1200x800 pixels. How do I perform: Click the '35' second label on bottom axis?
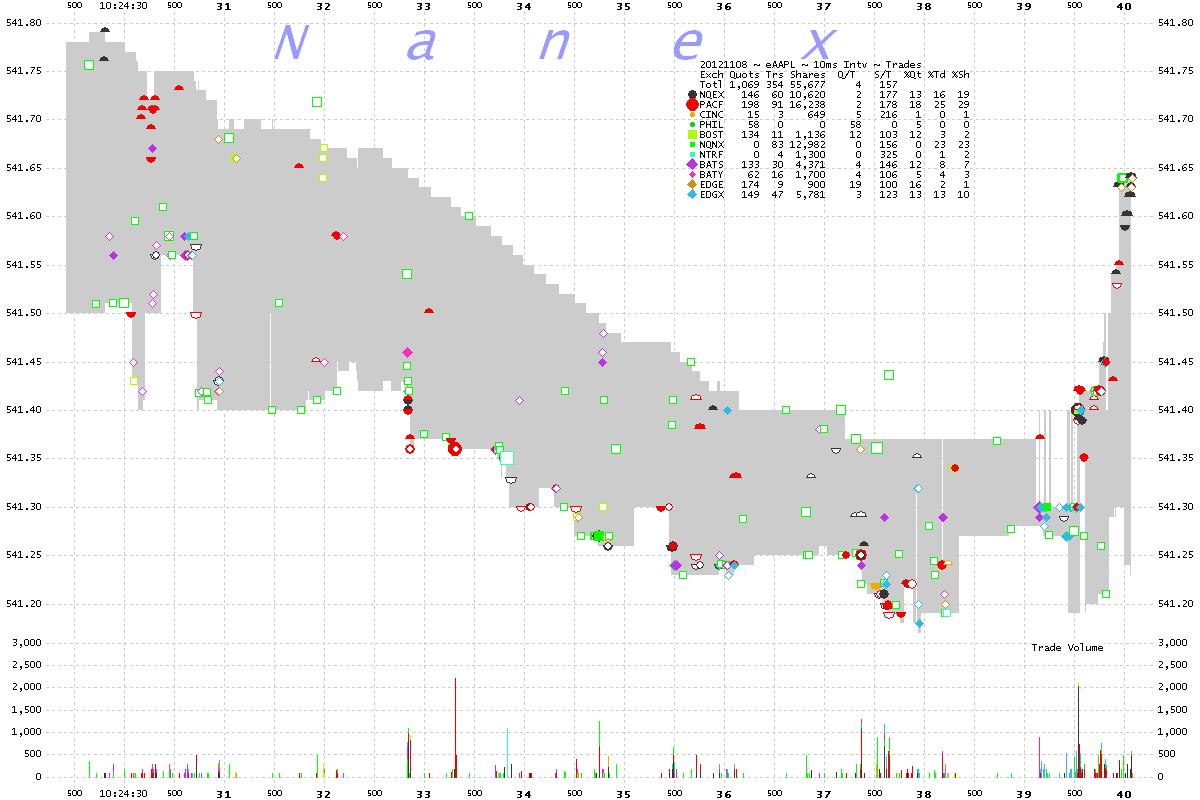623,793
